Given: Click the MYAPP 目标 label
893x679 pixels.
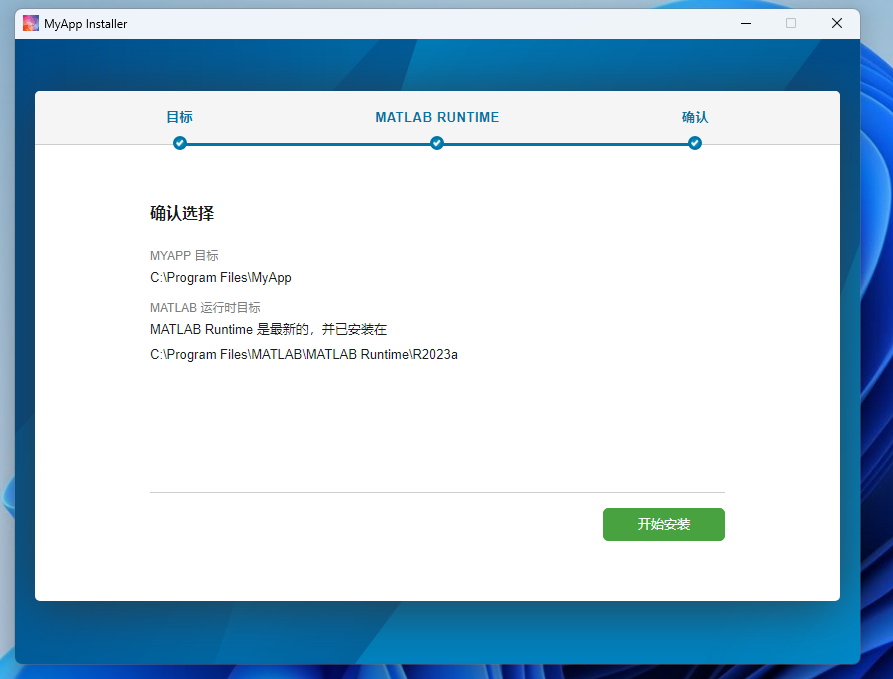Looking at the screenshot, I should [x=184, y=256].
